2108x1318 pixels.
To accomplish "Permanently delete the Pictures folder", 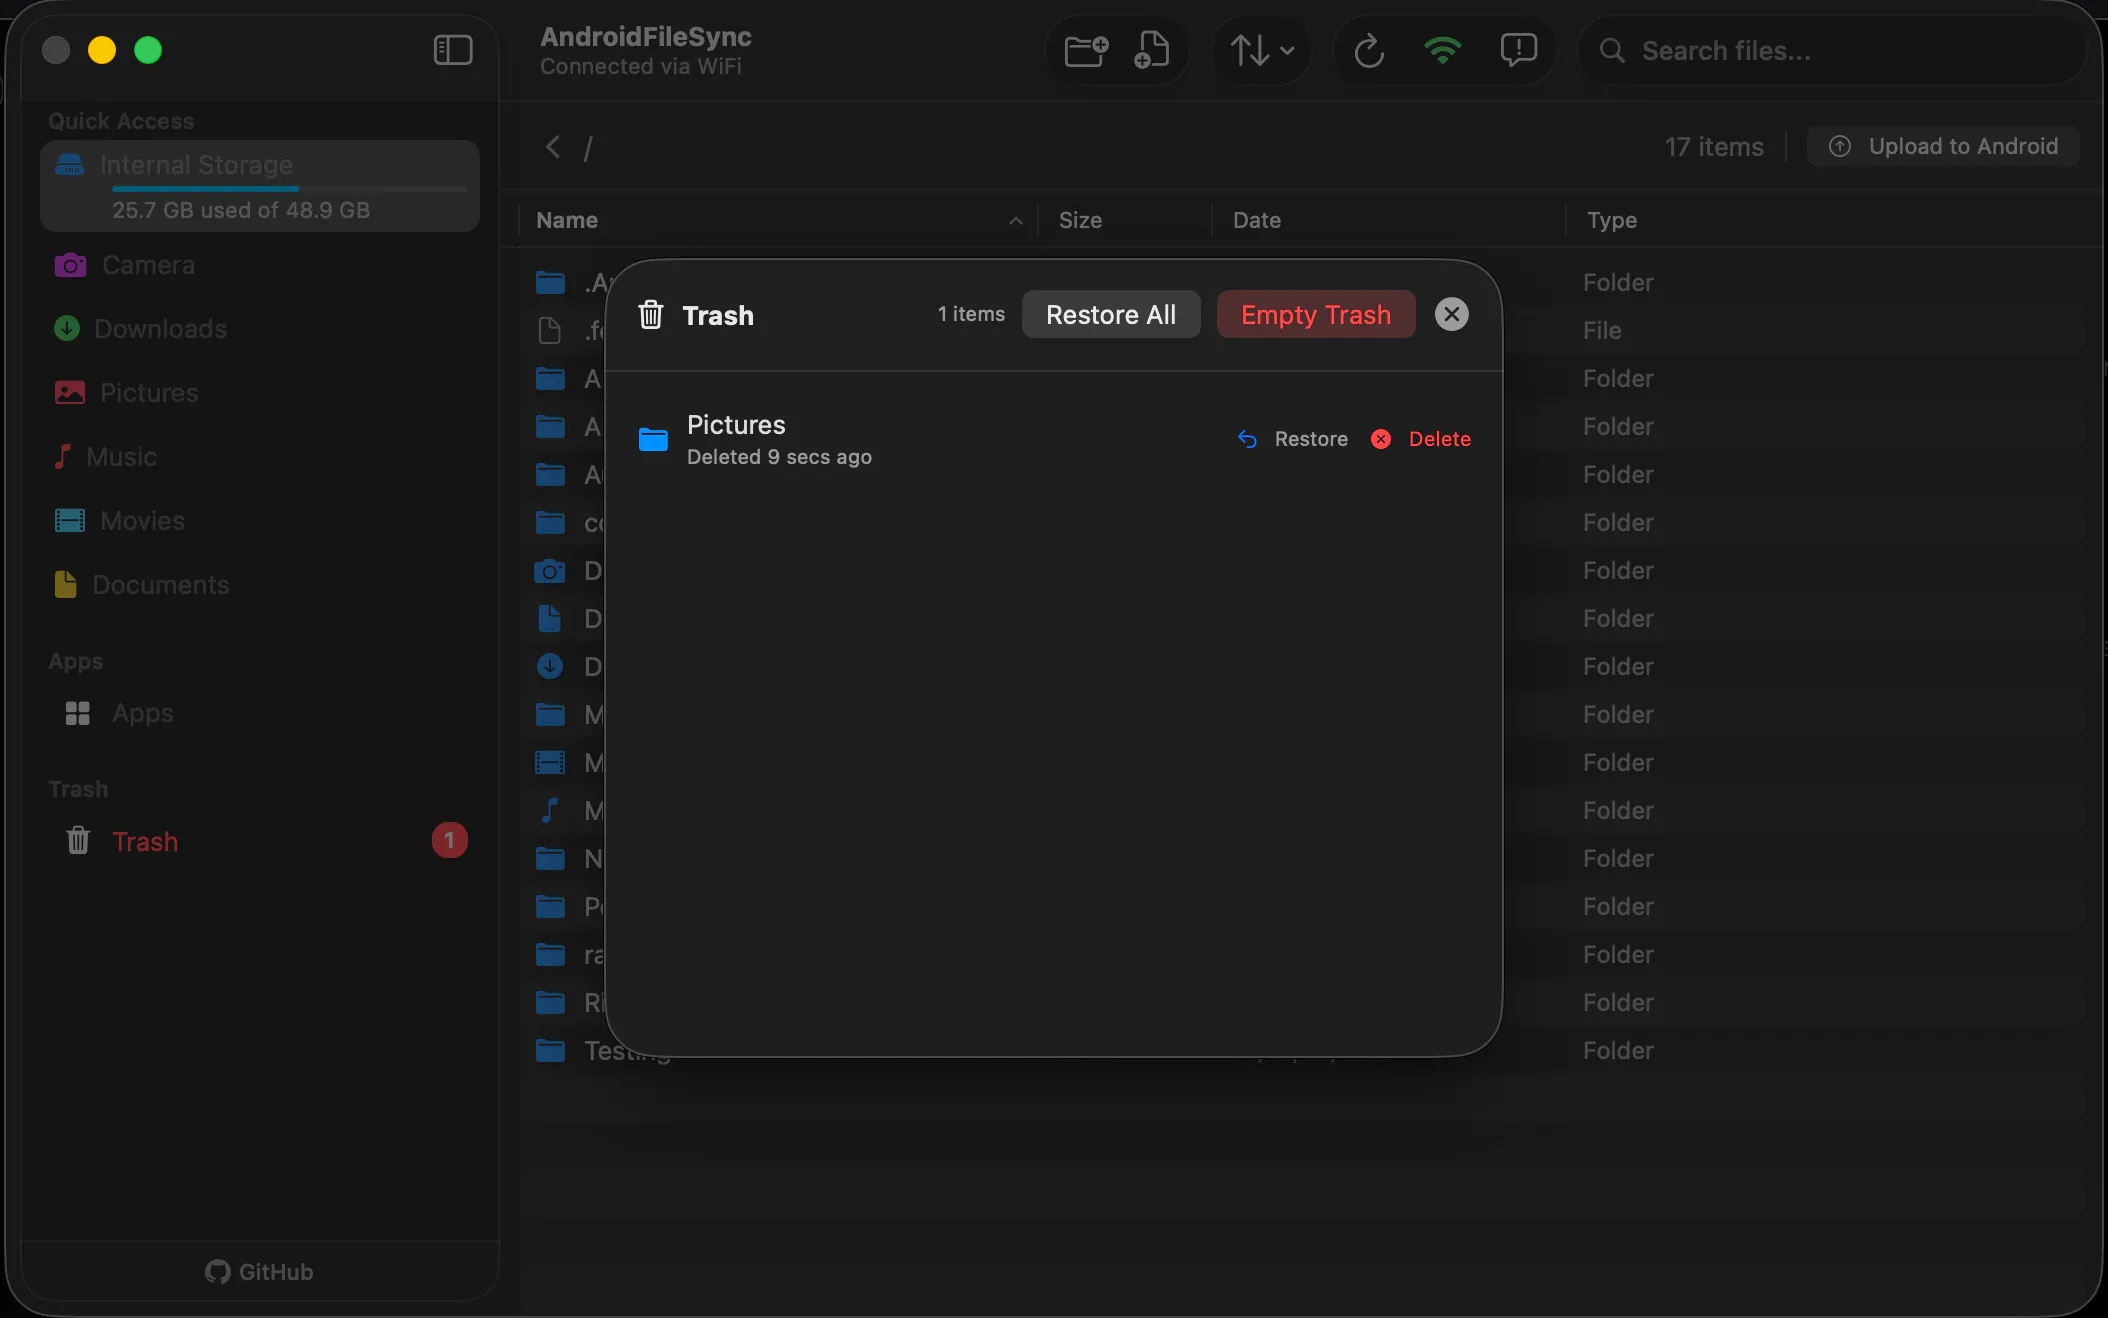I will (x=1421, y=439).
